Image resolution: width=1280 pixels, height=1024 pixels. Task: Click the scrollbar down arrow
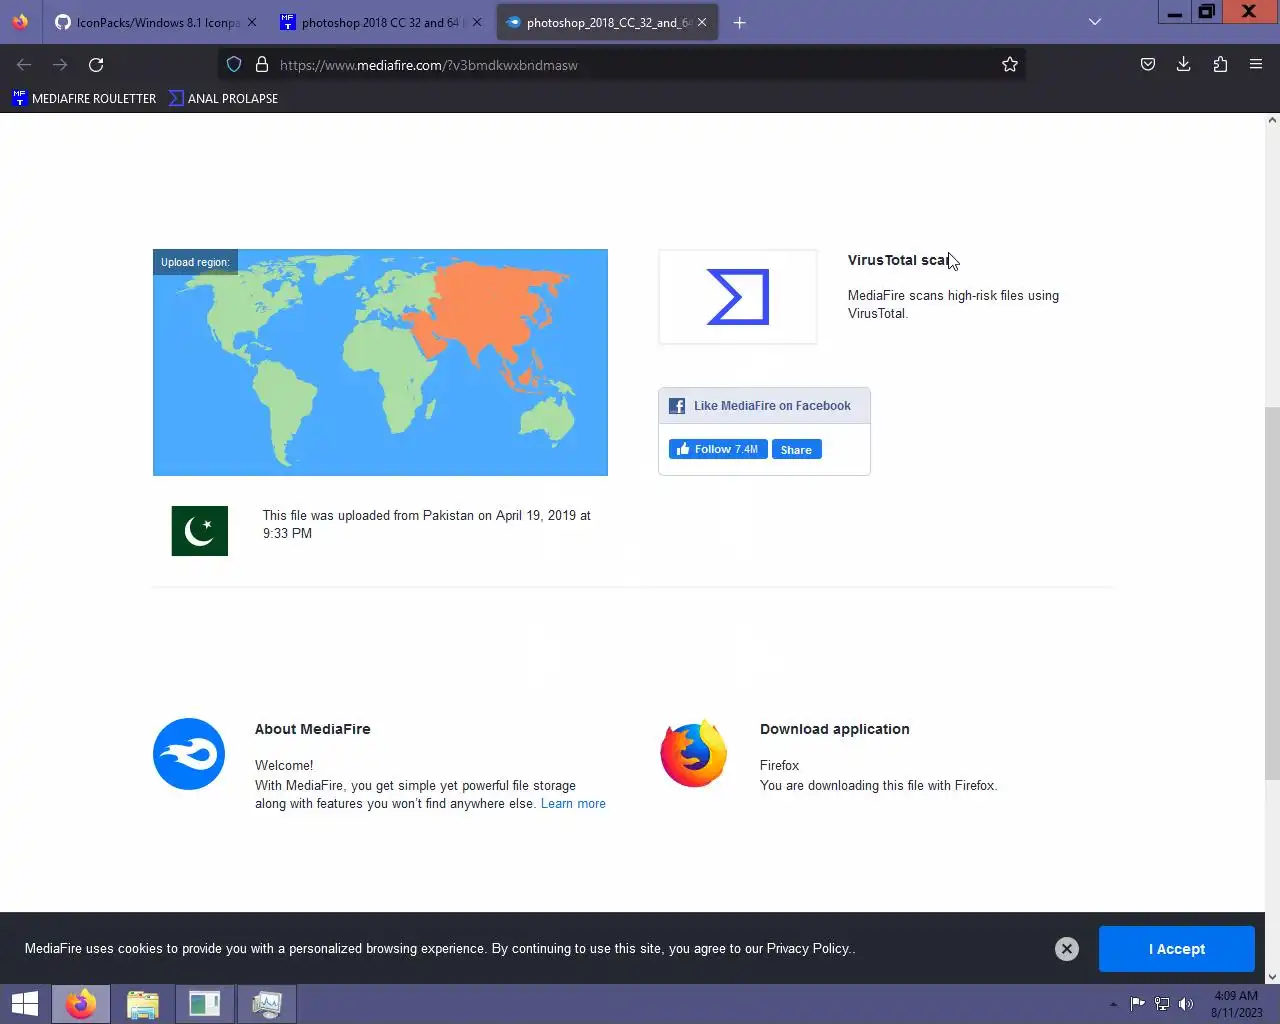pyautogui.click(x=1272, y=976)
